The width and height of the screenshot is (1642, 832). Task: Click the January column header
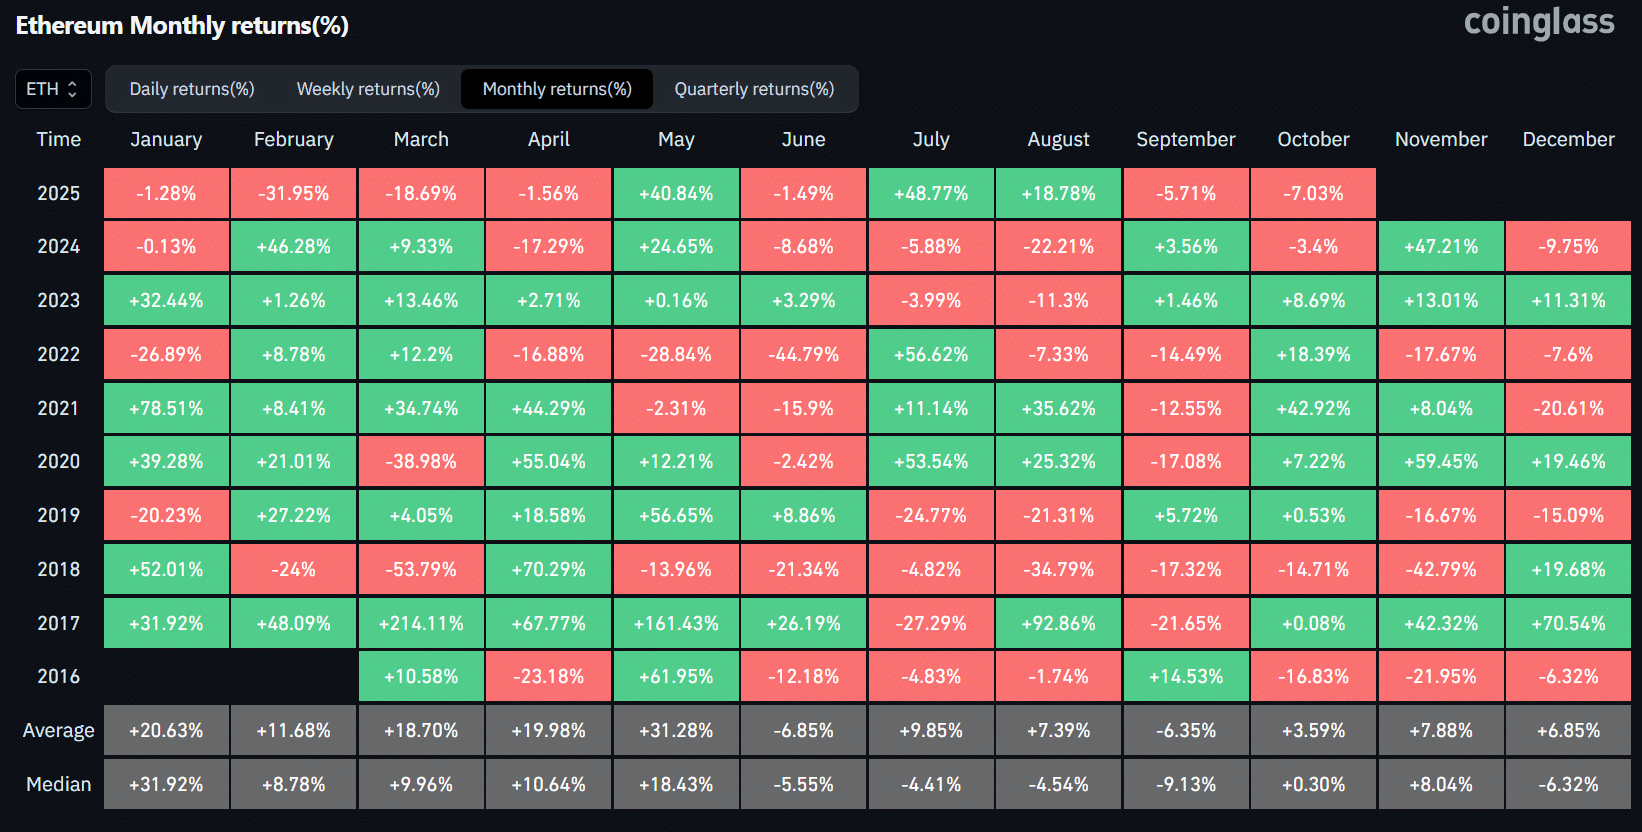tap(166, 139)
